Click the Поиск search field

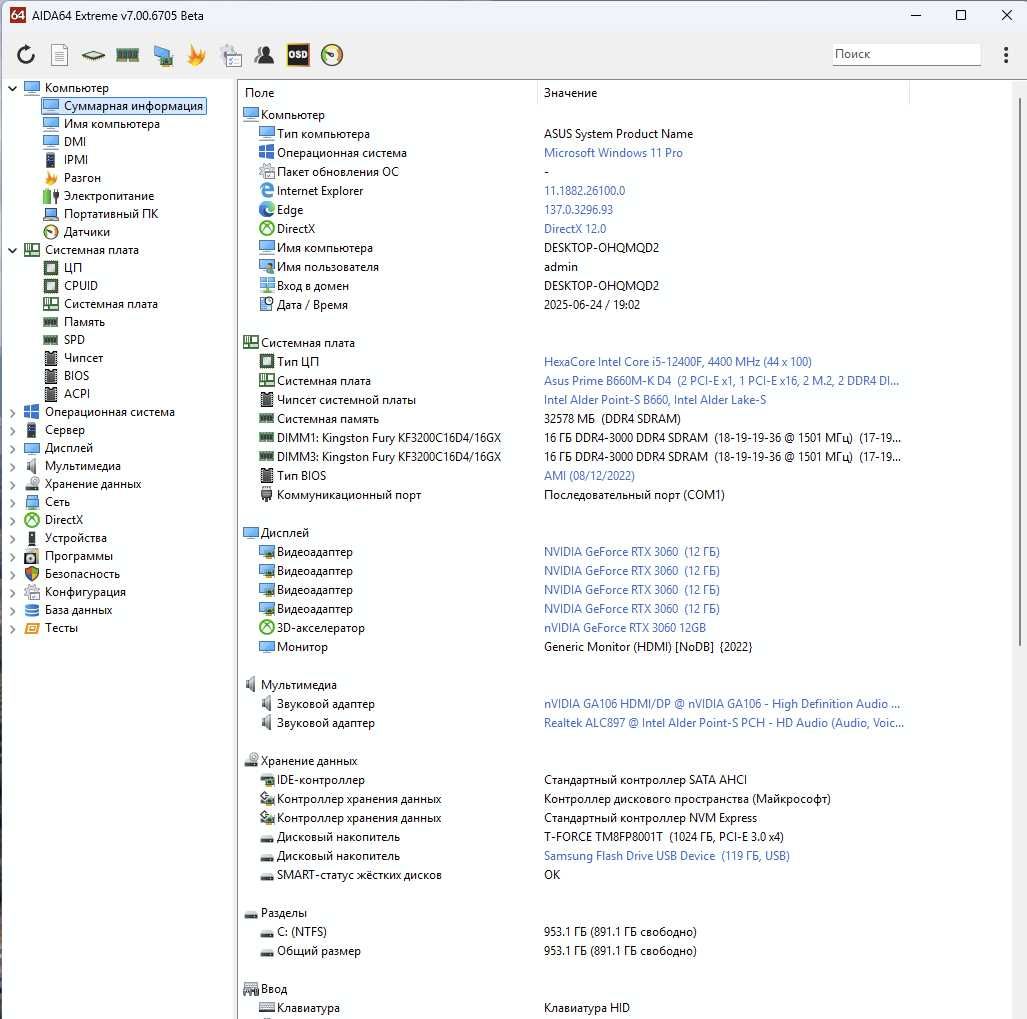pos(906,54)
